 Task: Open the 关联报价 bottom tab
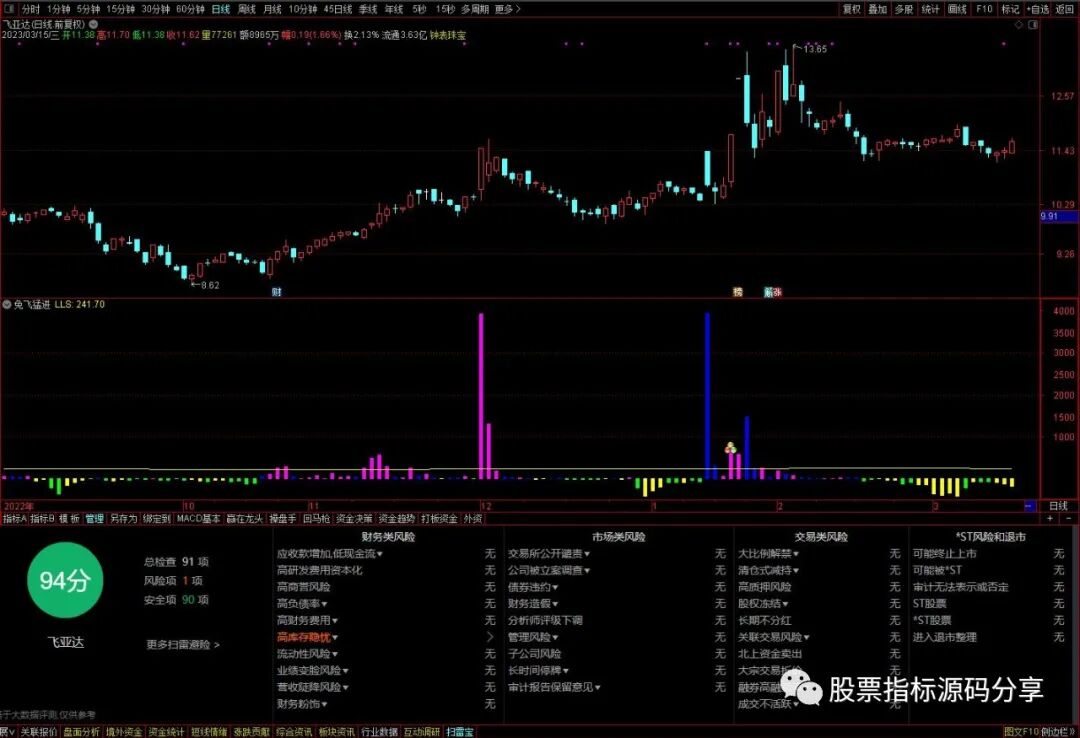(39, 732)
